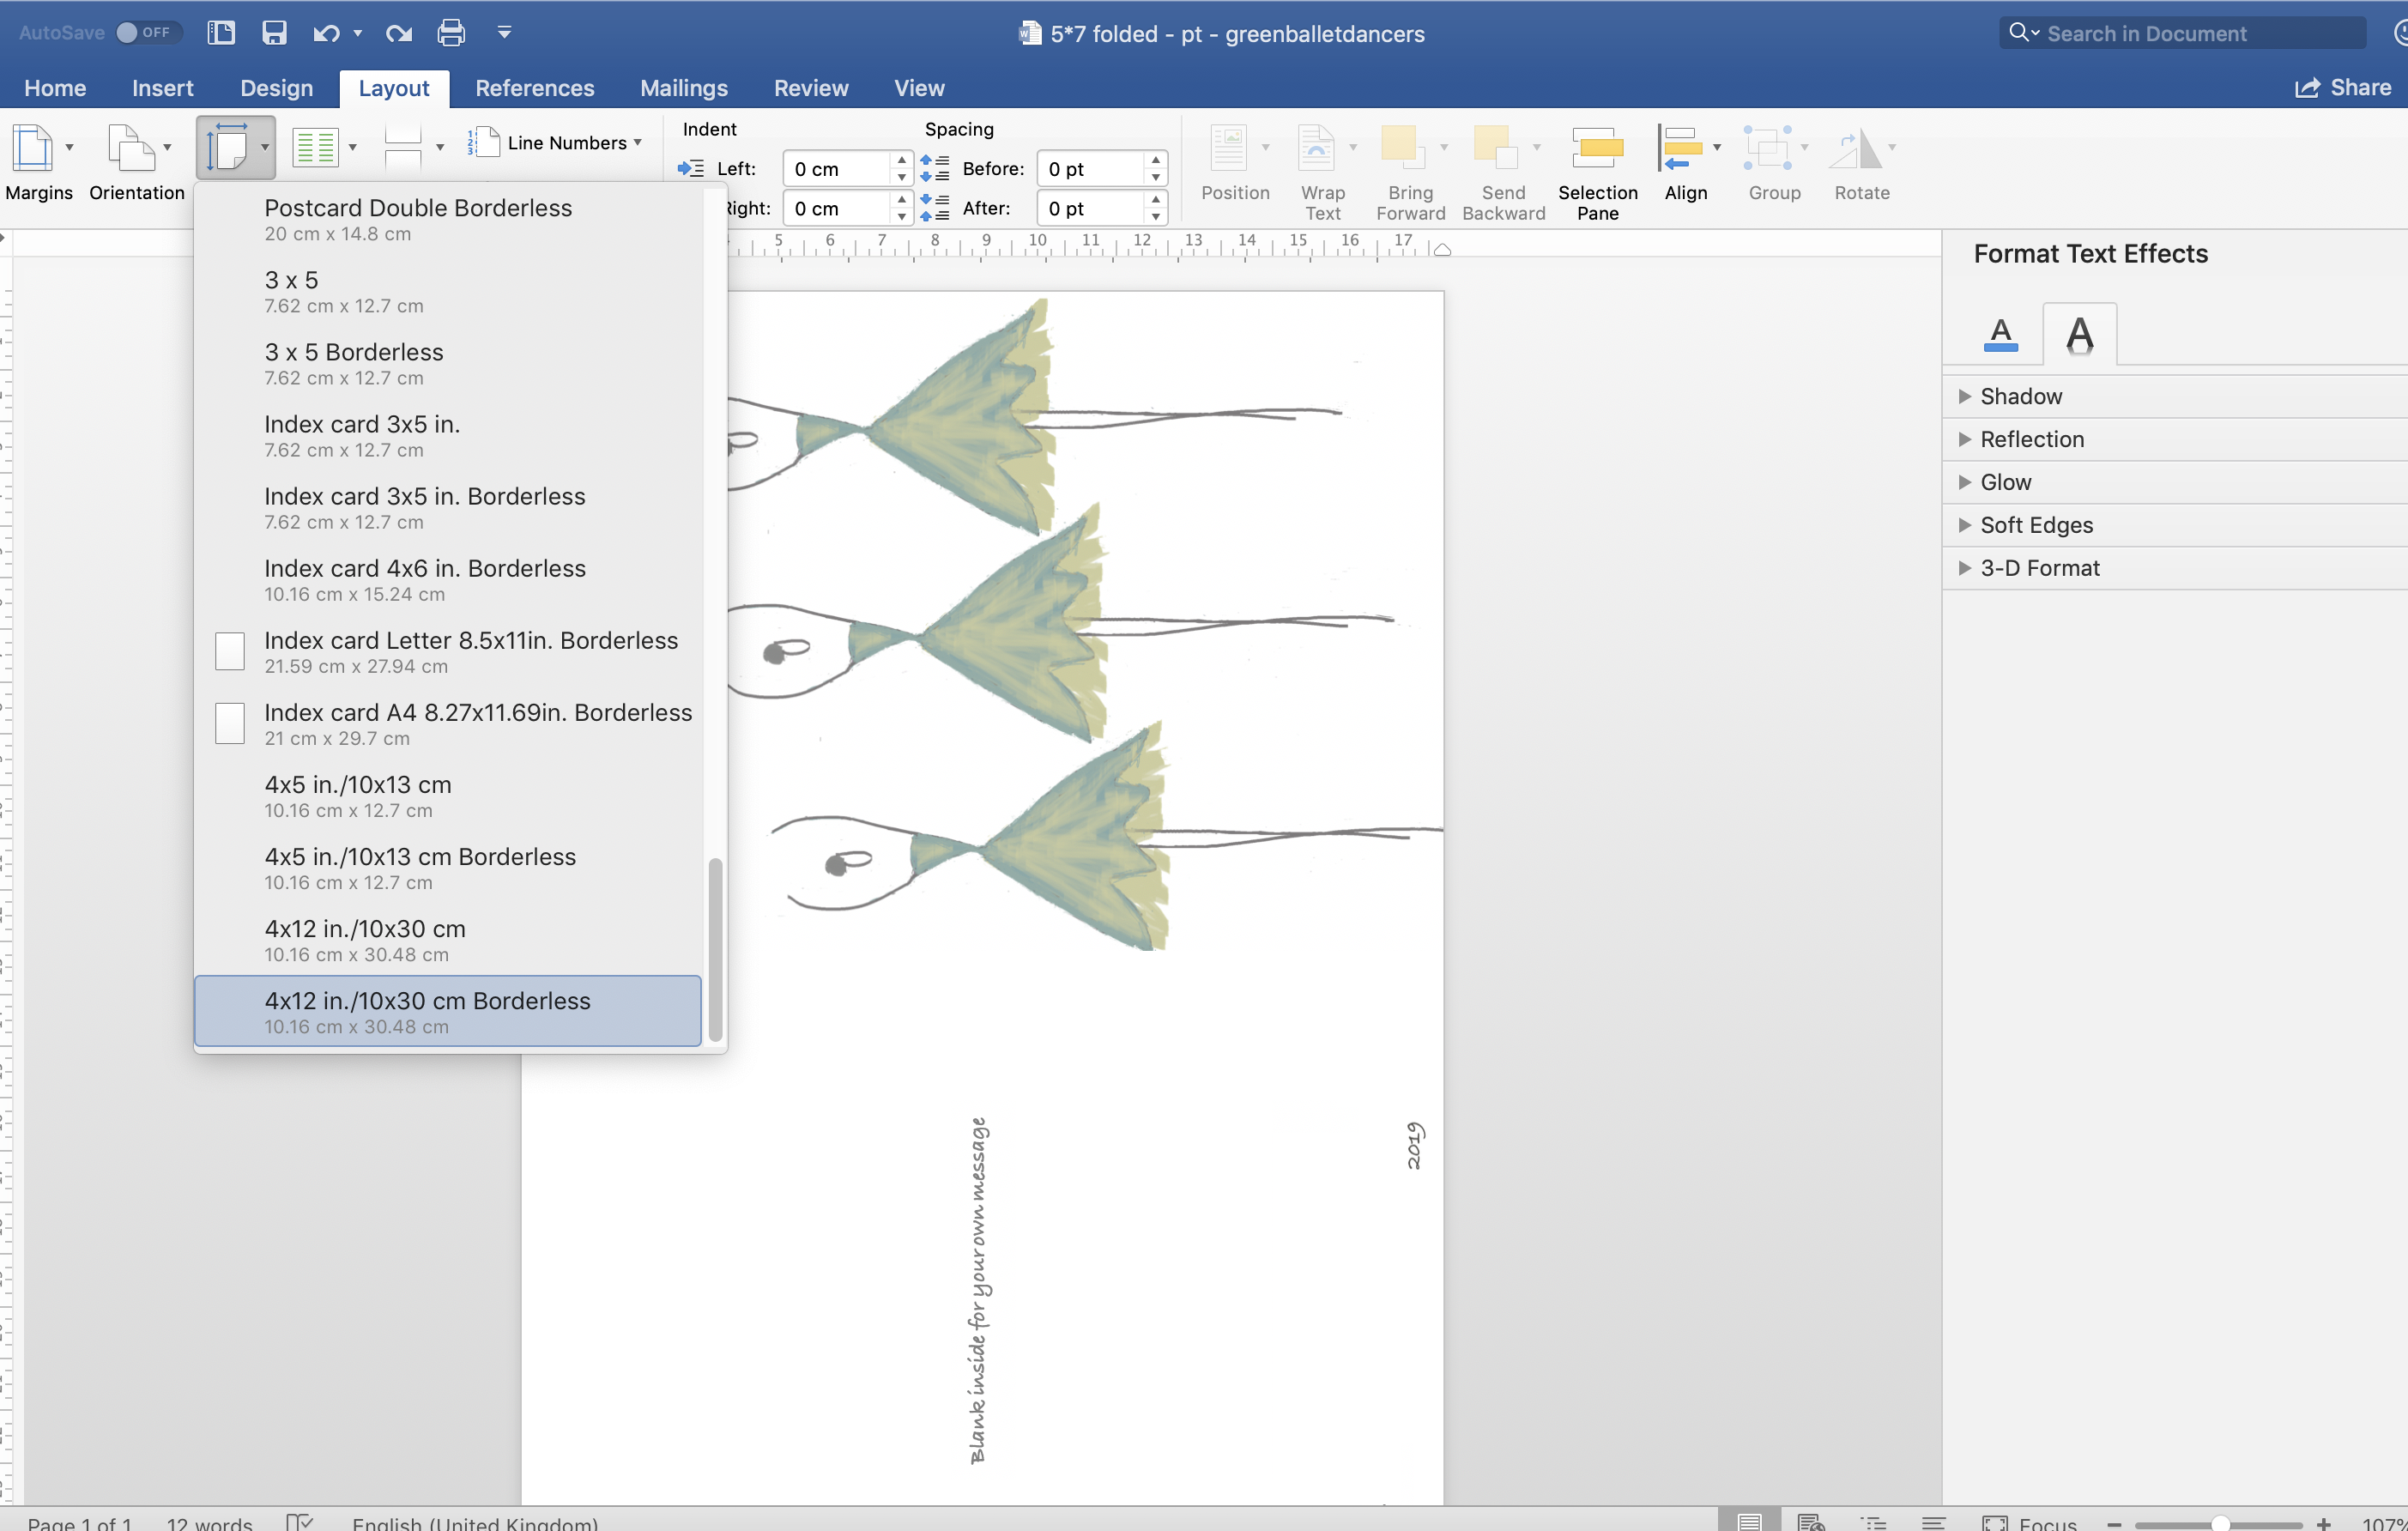Select 4x12 in./10x30 cm Borderless size
The height and width of the screenshot is (1531, 2408).
click(448, 1011)
